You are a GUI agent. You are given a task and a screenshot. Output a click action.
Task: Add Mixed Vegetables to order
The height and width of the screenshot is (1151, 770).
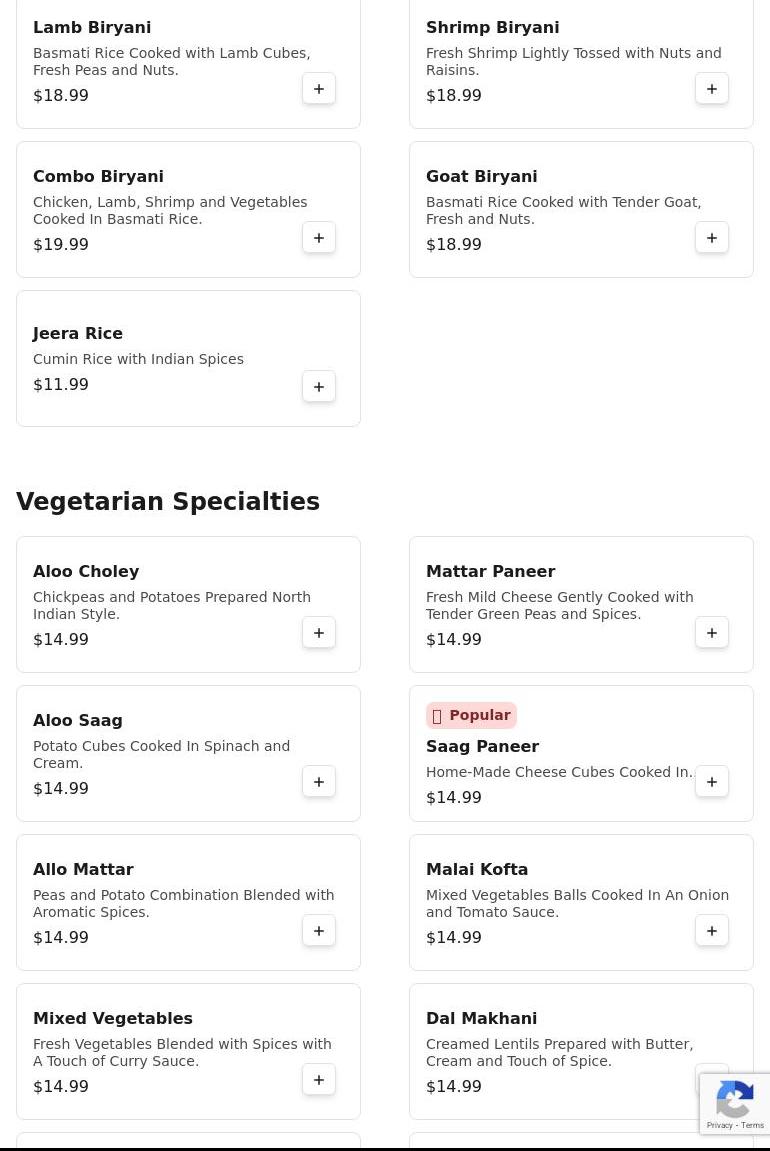click(319, 1080)
